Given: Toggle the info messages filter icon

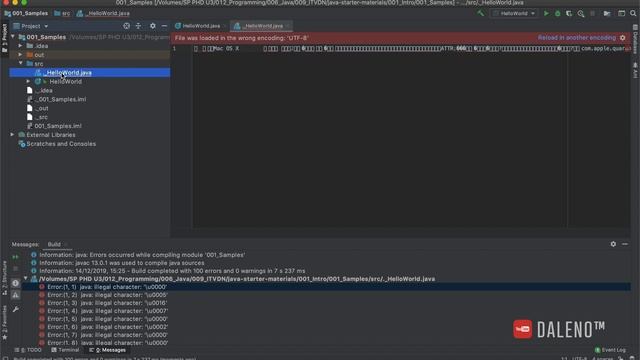Looking at the screenshot, I should (16, 283).
